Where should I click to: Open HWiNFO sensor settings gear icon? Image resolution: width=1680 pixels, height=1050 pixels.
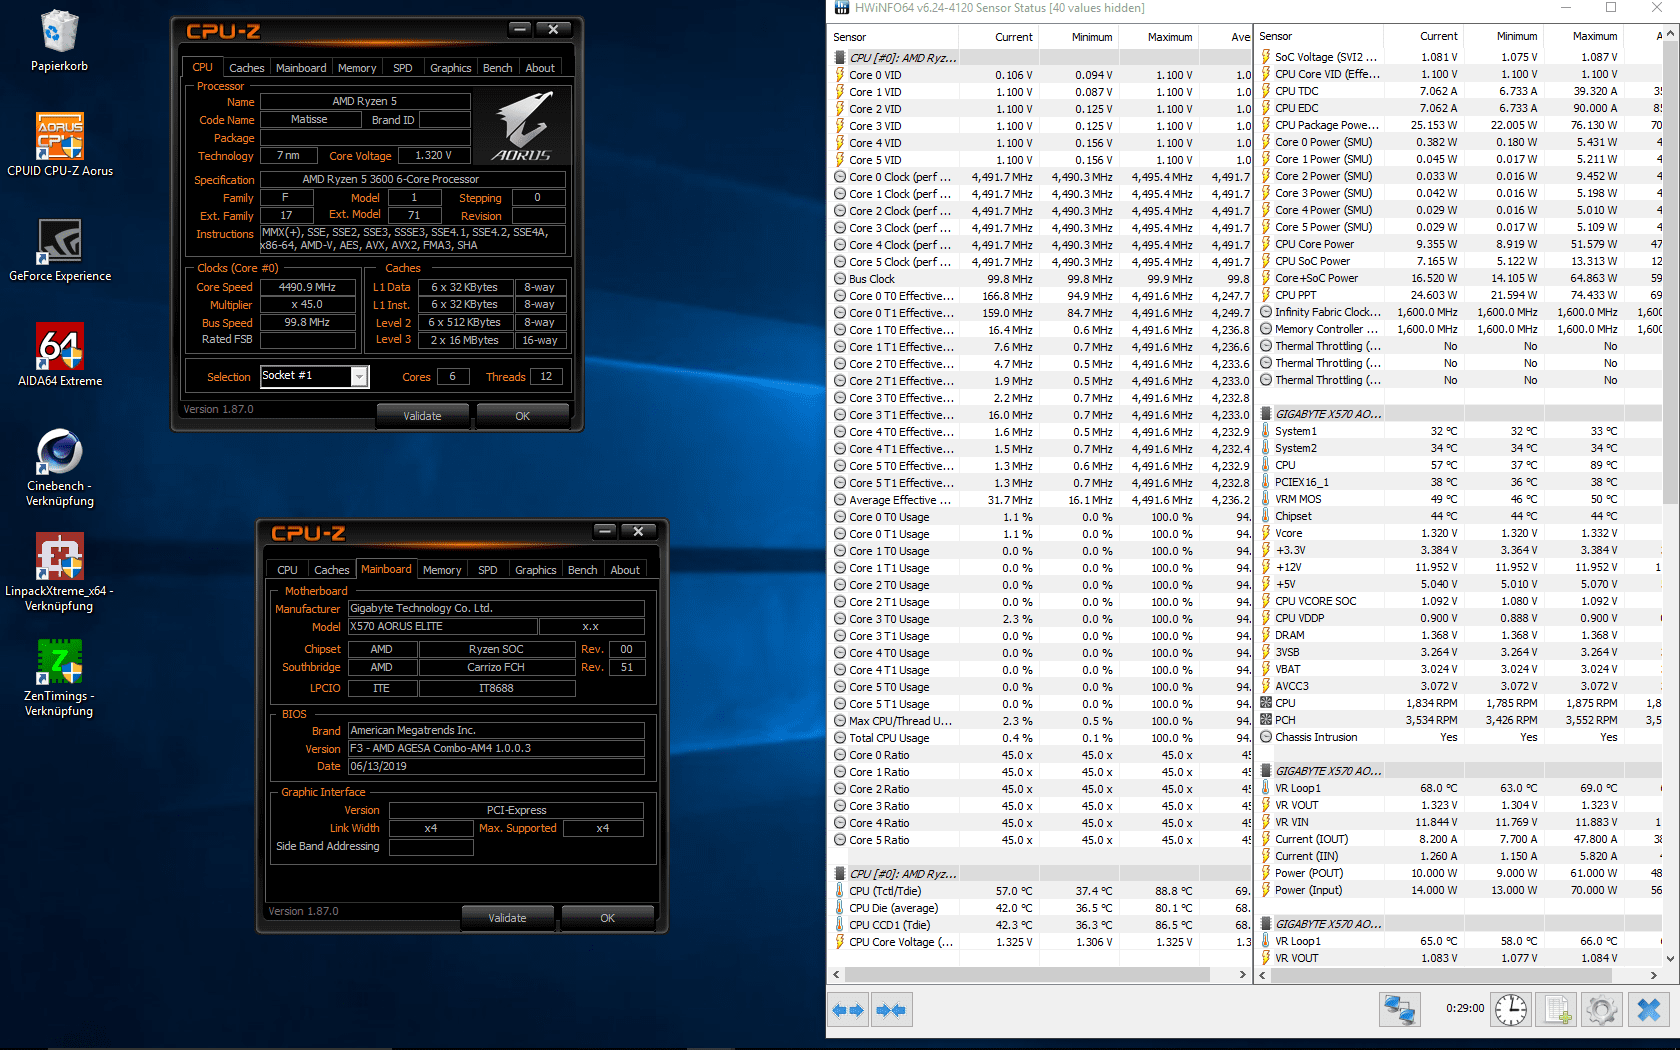point(1602,1010)
